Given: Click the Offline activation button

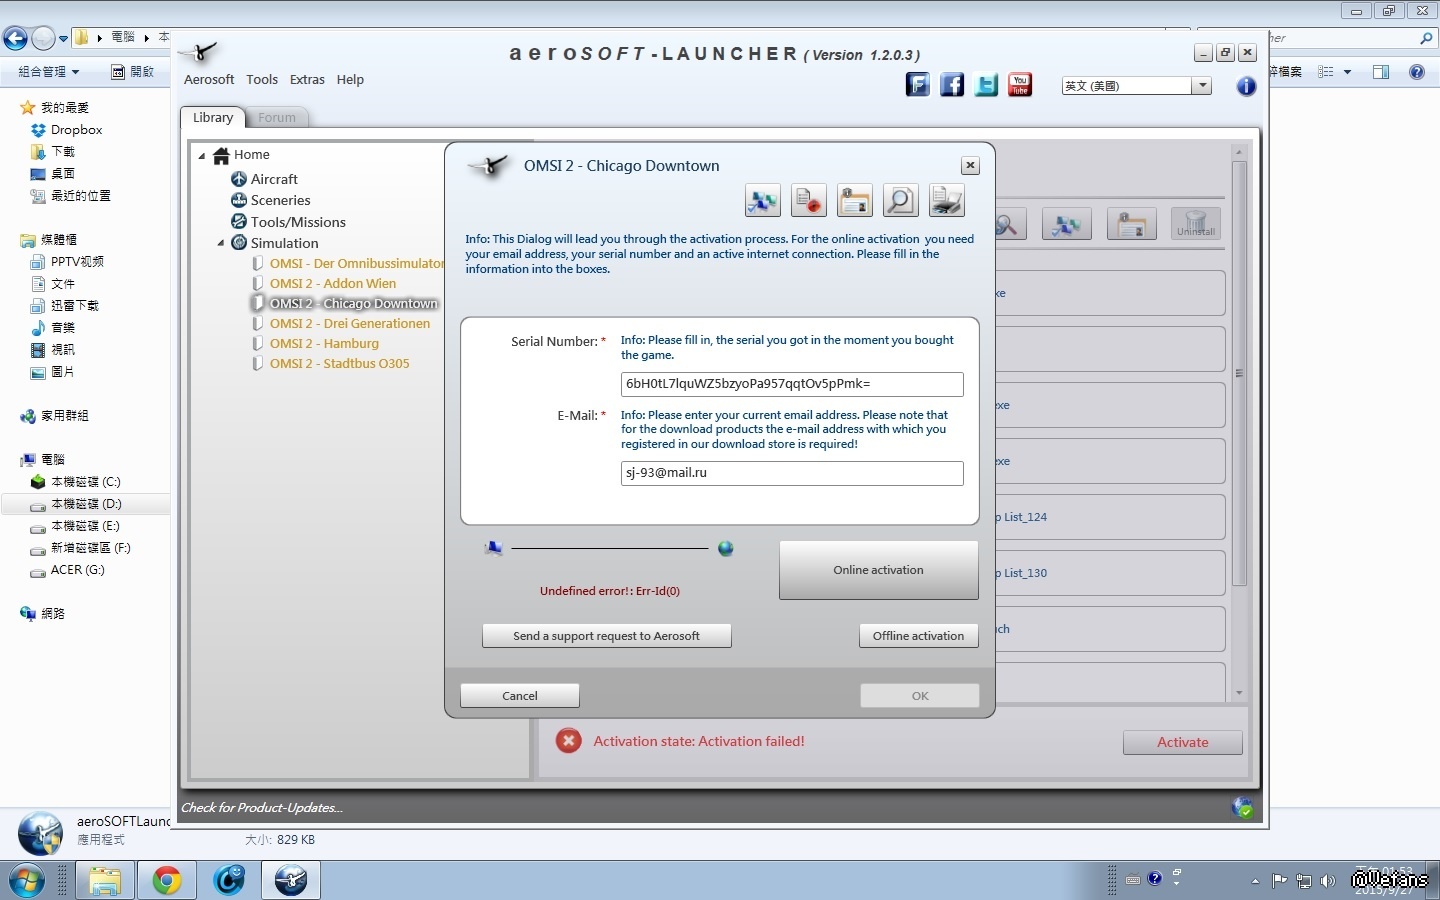Looking at the screenshot, I should tap(919, 636).
